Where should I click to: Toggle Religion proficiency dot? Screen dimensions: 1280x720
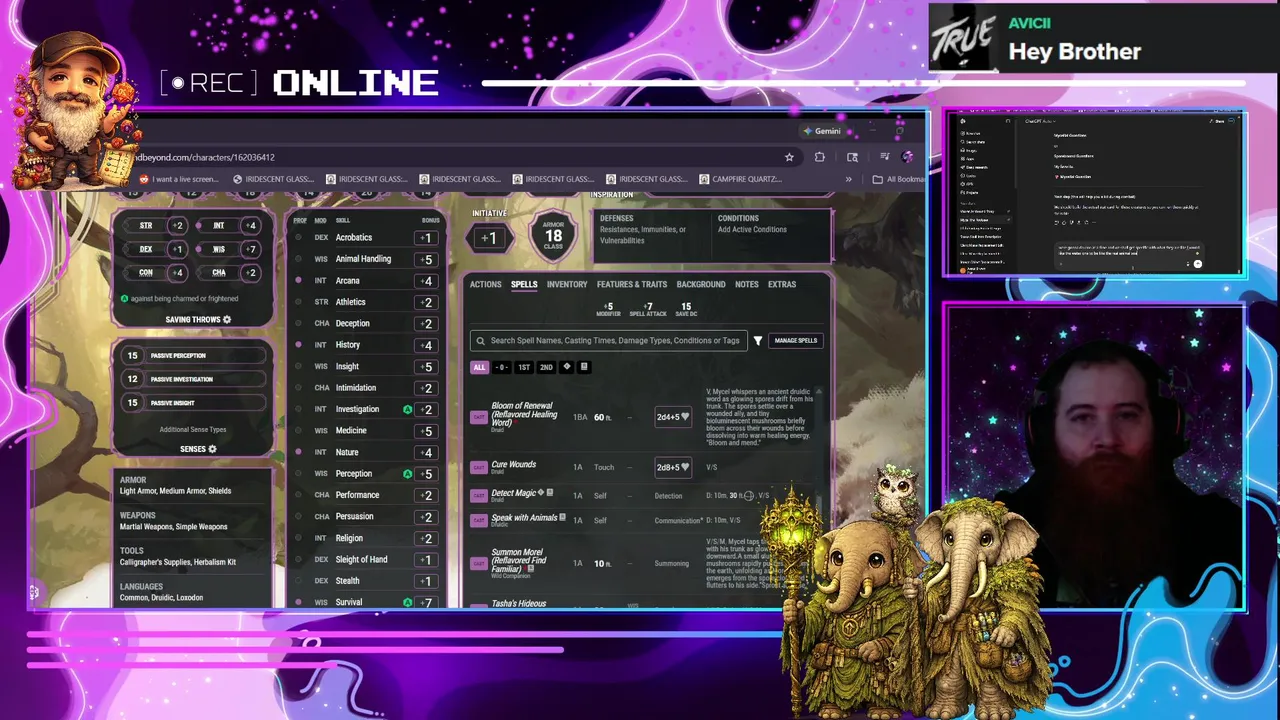(298, 539)
